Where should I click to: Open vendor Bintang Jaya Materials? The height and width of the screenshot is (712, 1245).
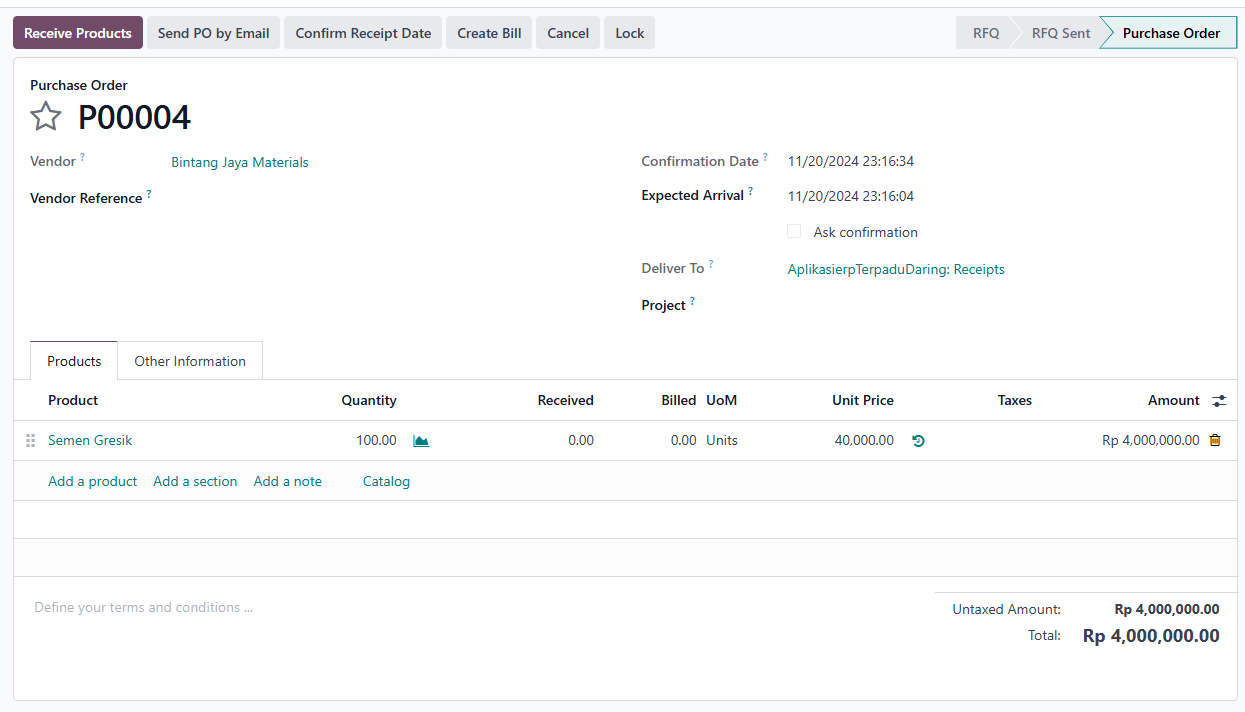tap(240, 162)
